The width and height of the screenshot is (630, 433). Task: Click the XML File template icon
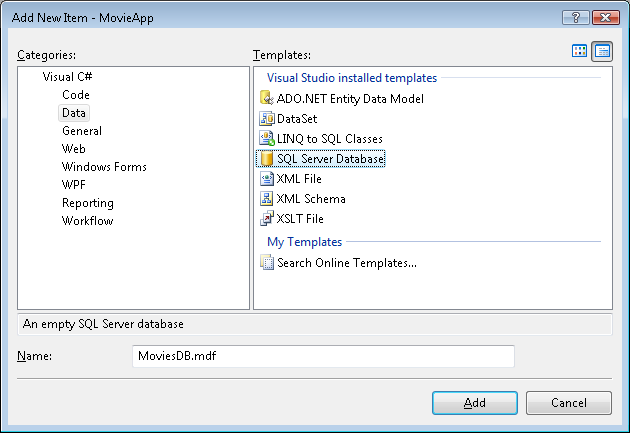pyautogui.click(x=267, y=179)
